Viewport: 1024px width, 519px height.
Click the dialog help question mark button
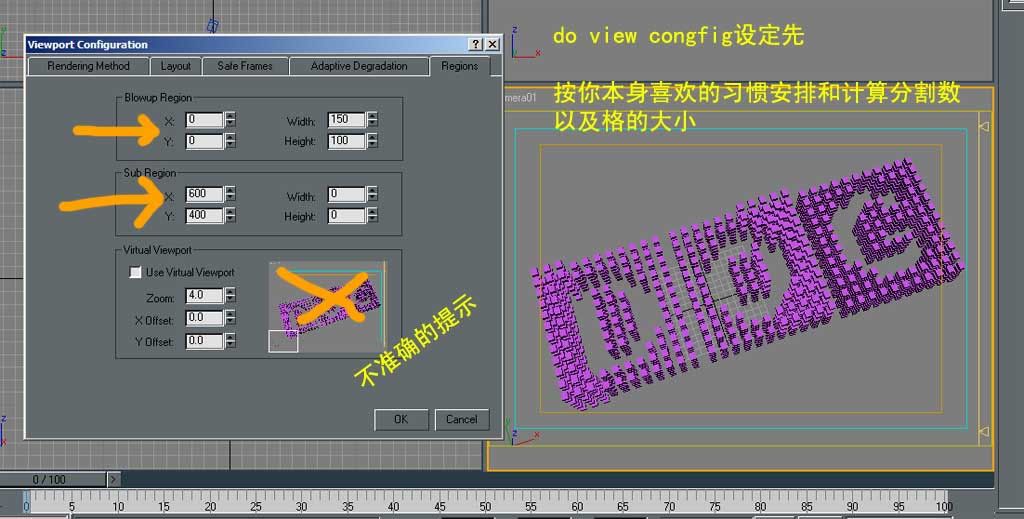tap(475, 45)
